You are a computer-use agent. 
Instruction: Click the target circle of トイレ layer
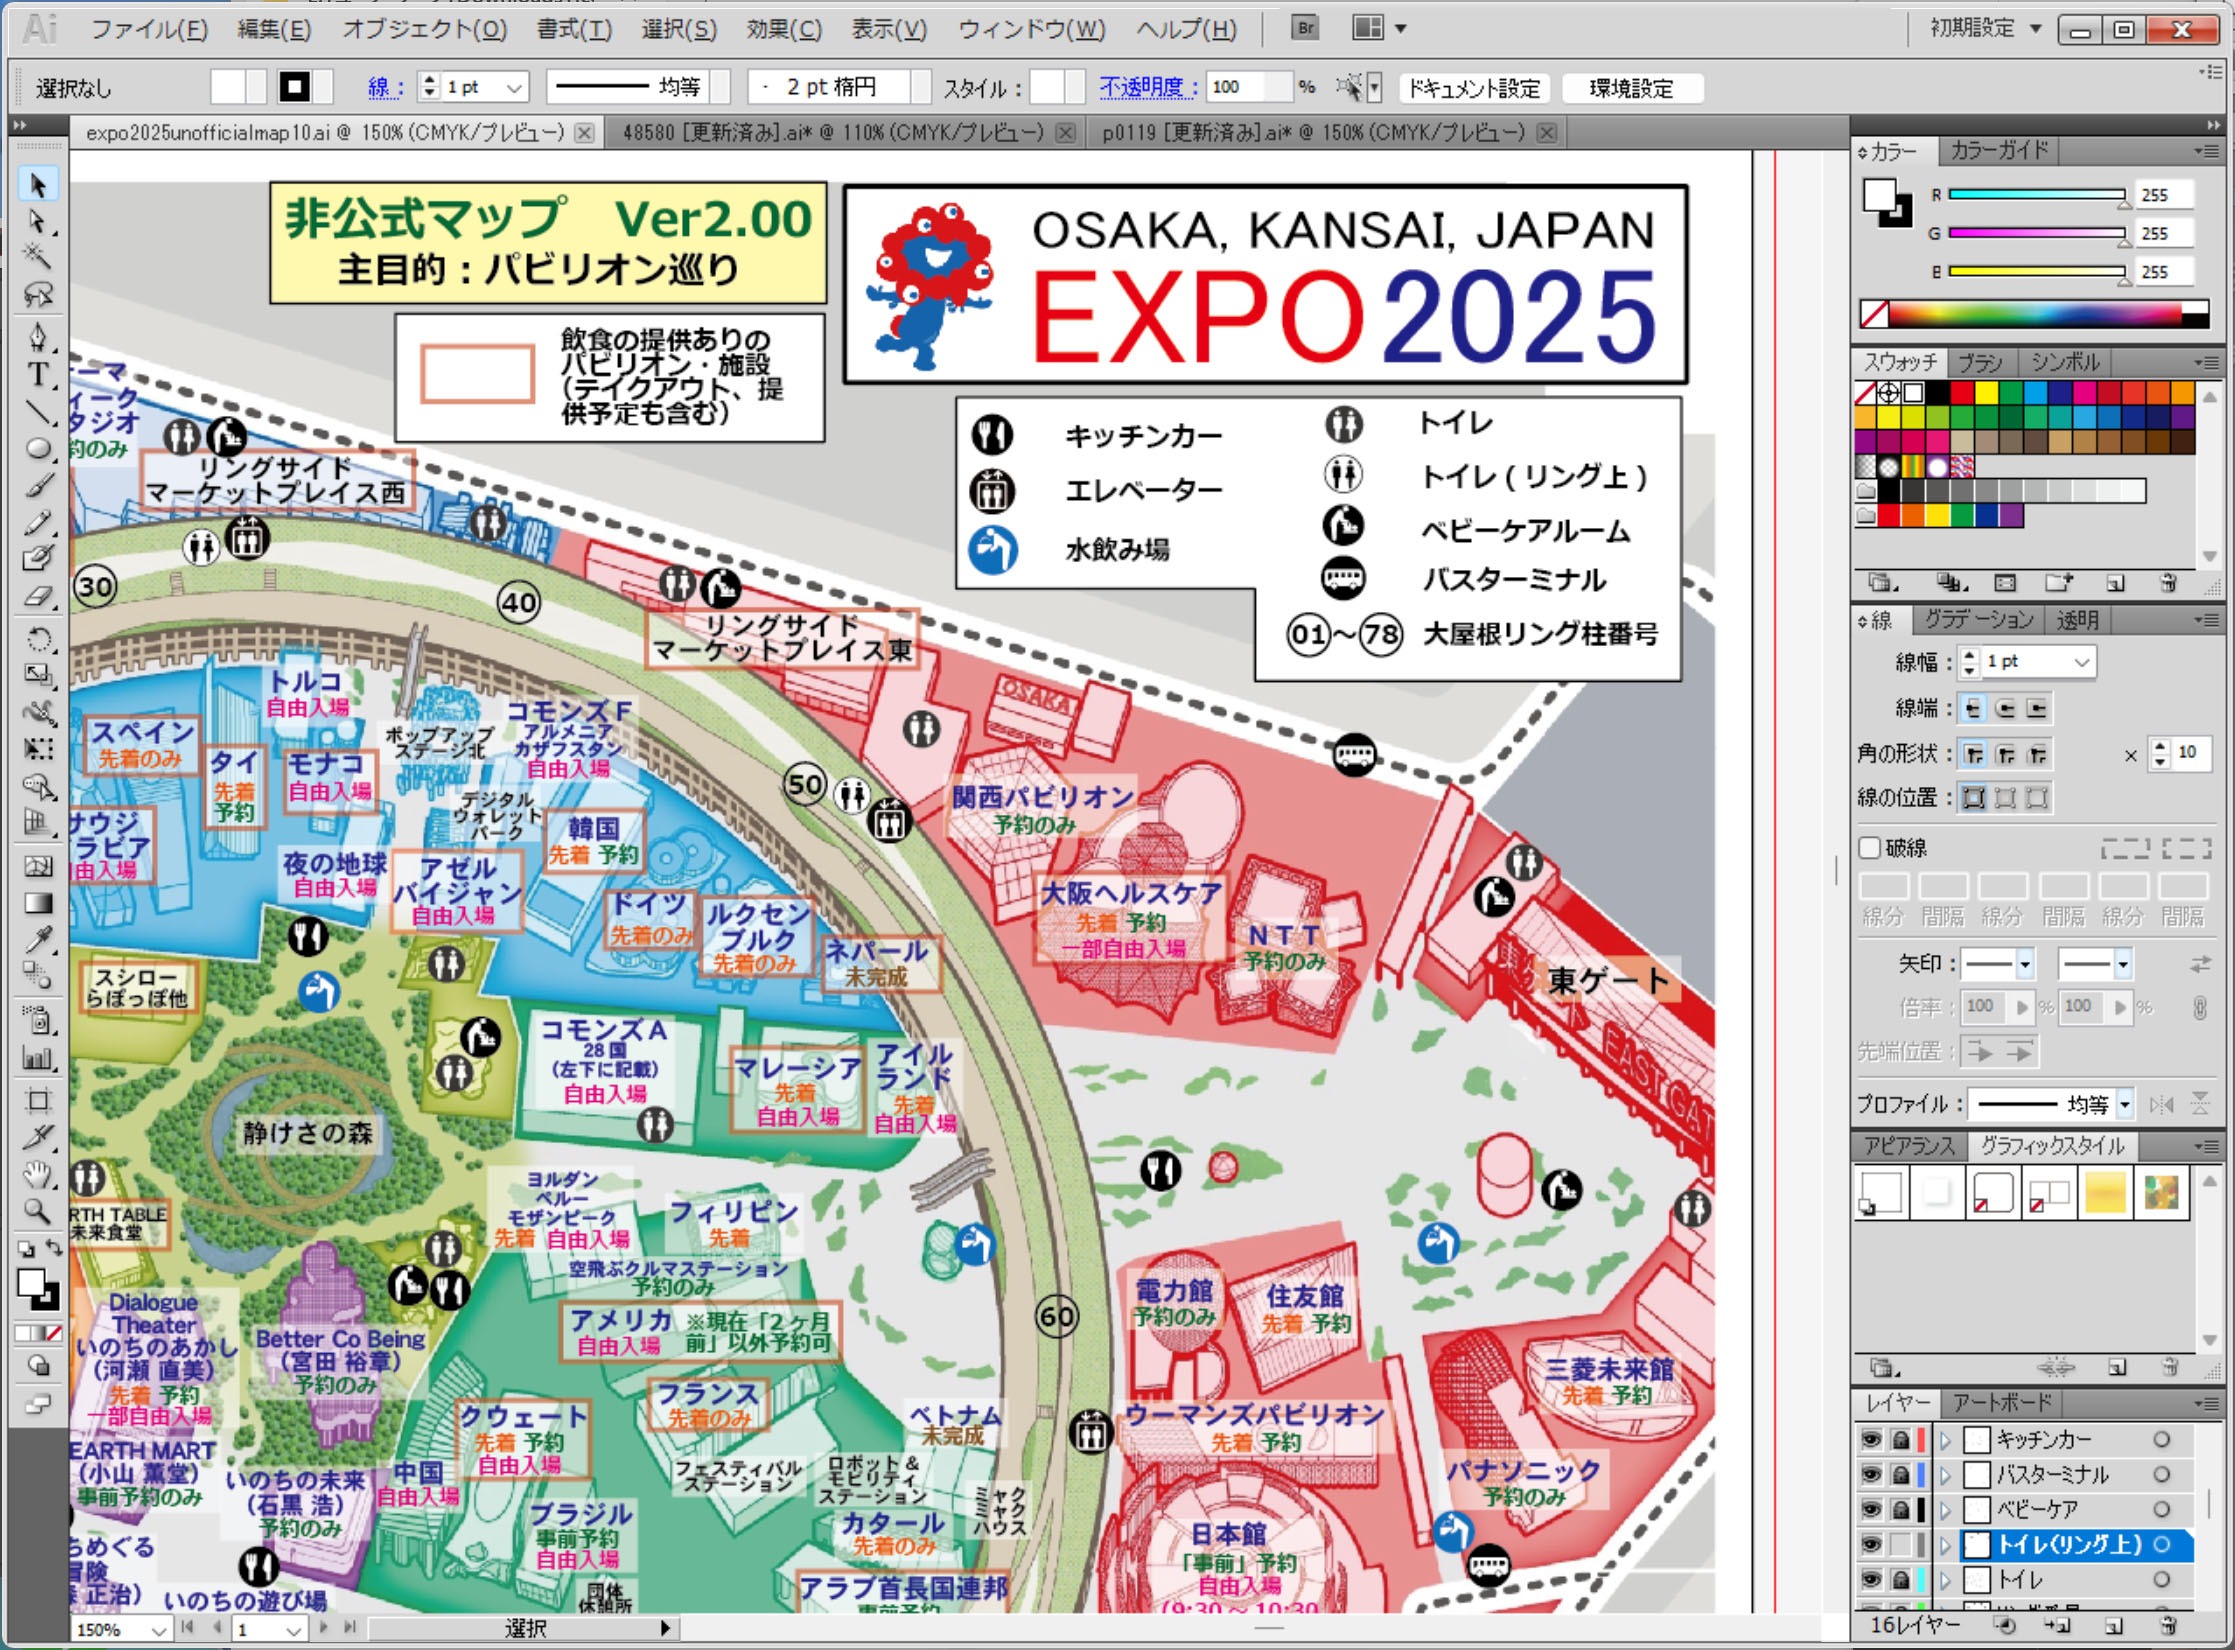point(2162,1580)
